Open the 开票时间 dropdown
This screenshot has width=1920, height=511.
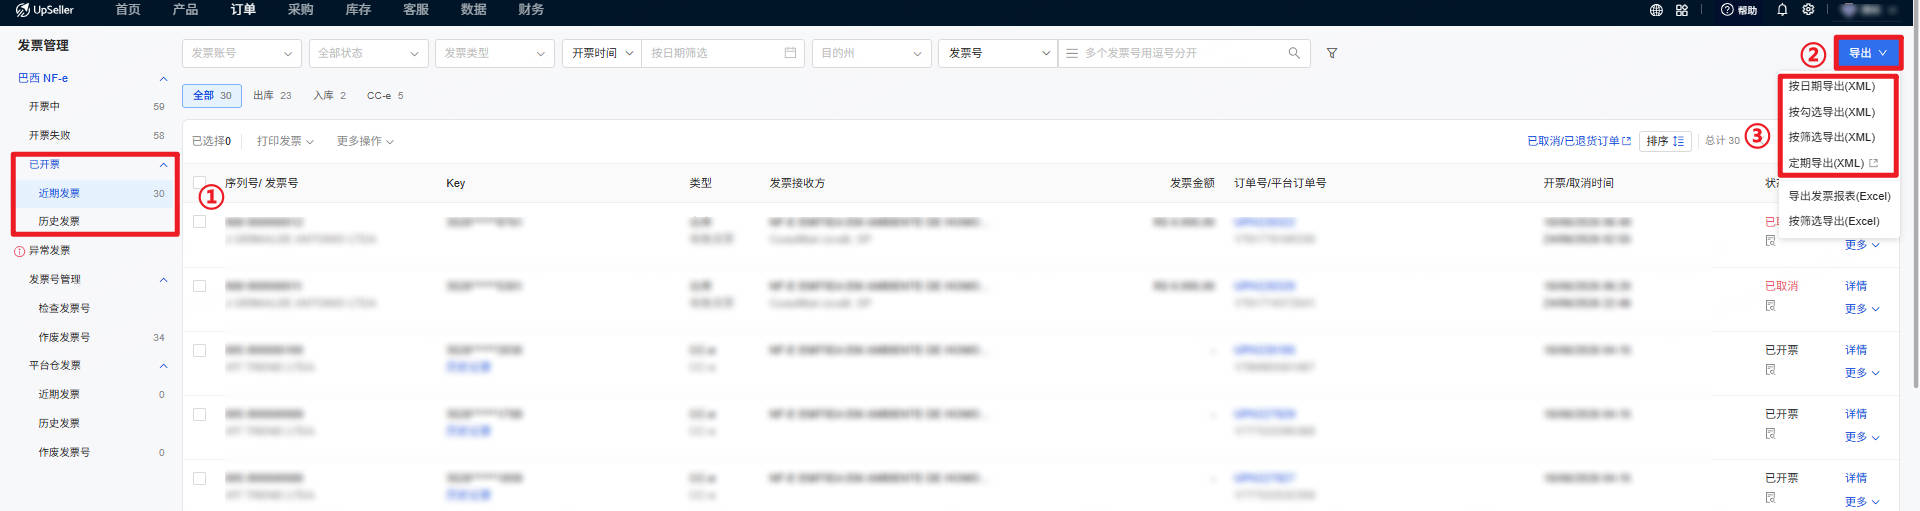pyautogui.click(x=602, y=53)
